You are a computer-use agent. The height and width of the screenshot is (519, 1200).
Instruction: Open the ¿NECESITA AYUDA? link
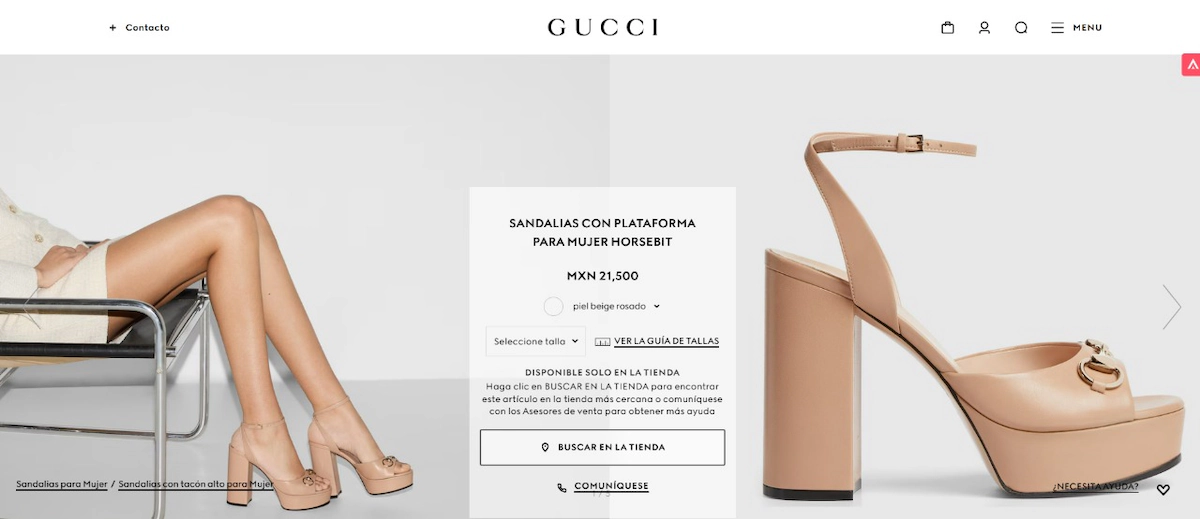[x=1095, y=487]
